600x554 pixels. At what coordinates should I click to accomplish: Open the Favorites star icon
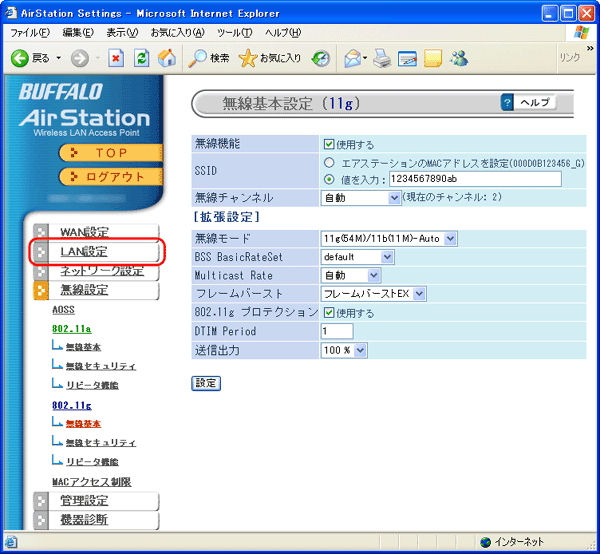[x=248, y=58]
